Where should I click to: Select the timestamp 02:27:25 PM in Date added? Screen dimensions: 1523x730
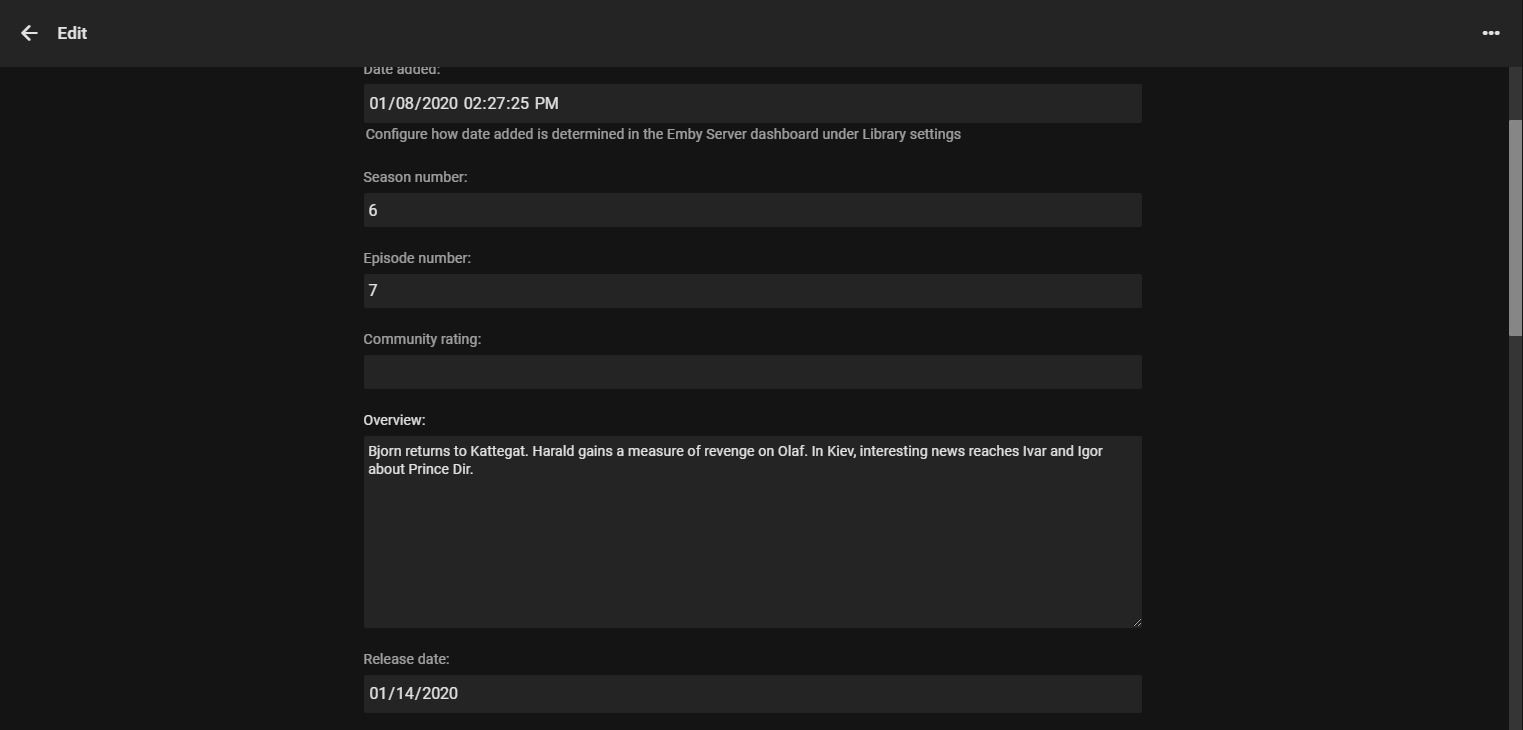tap(512, 103)
